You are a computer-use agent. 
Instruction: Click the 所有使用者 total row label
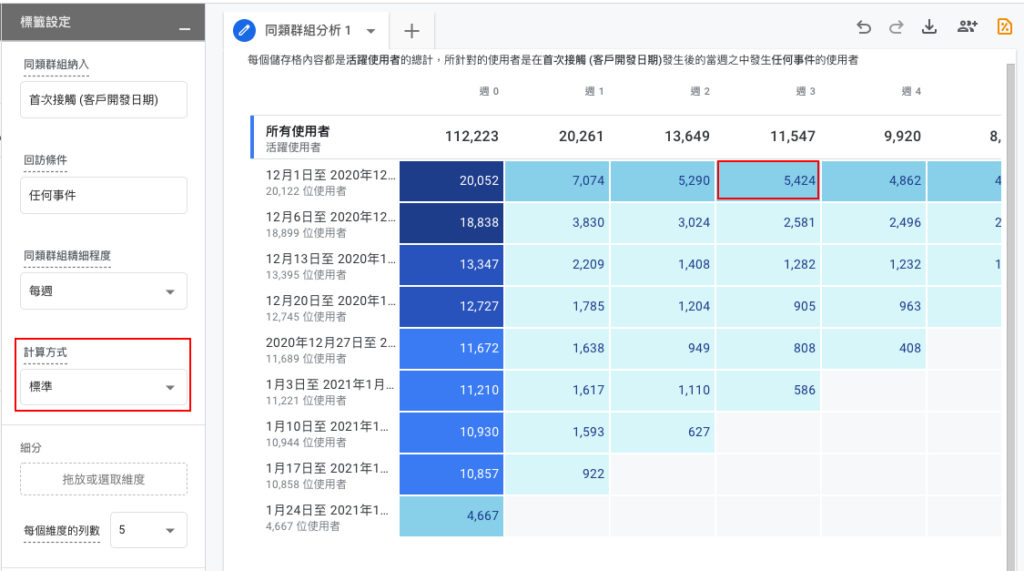pos(297,131)
